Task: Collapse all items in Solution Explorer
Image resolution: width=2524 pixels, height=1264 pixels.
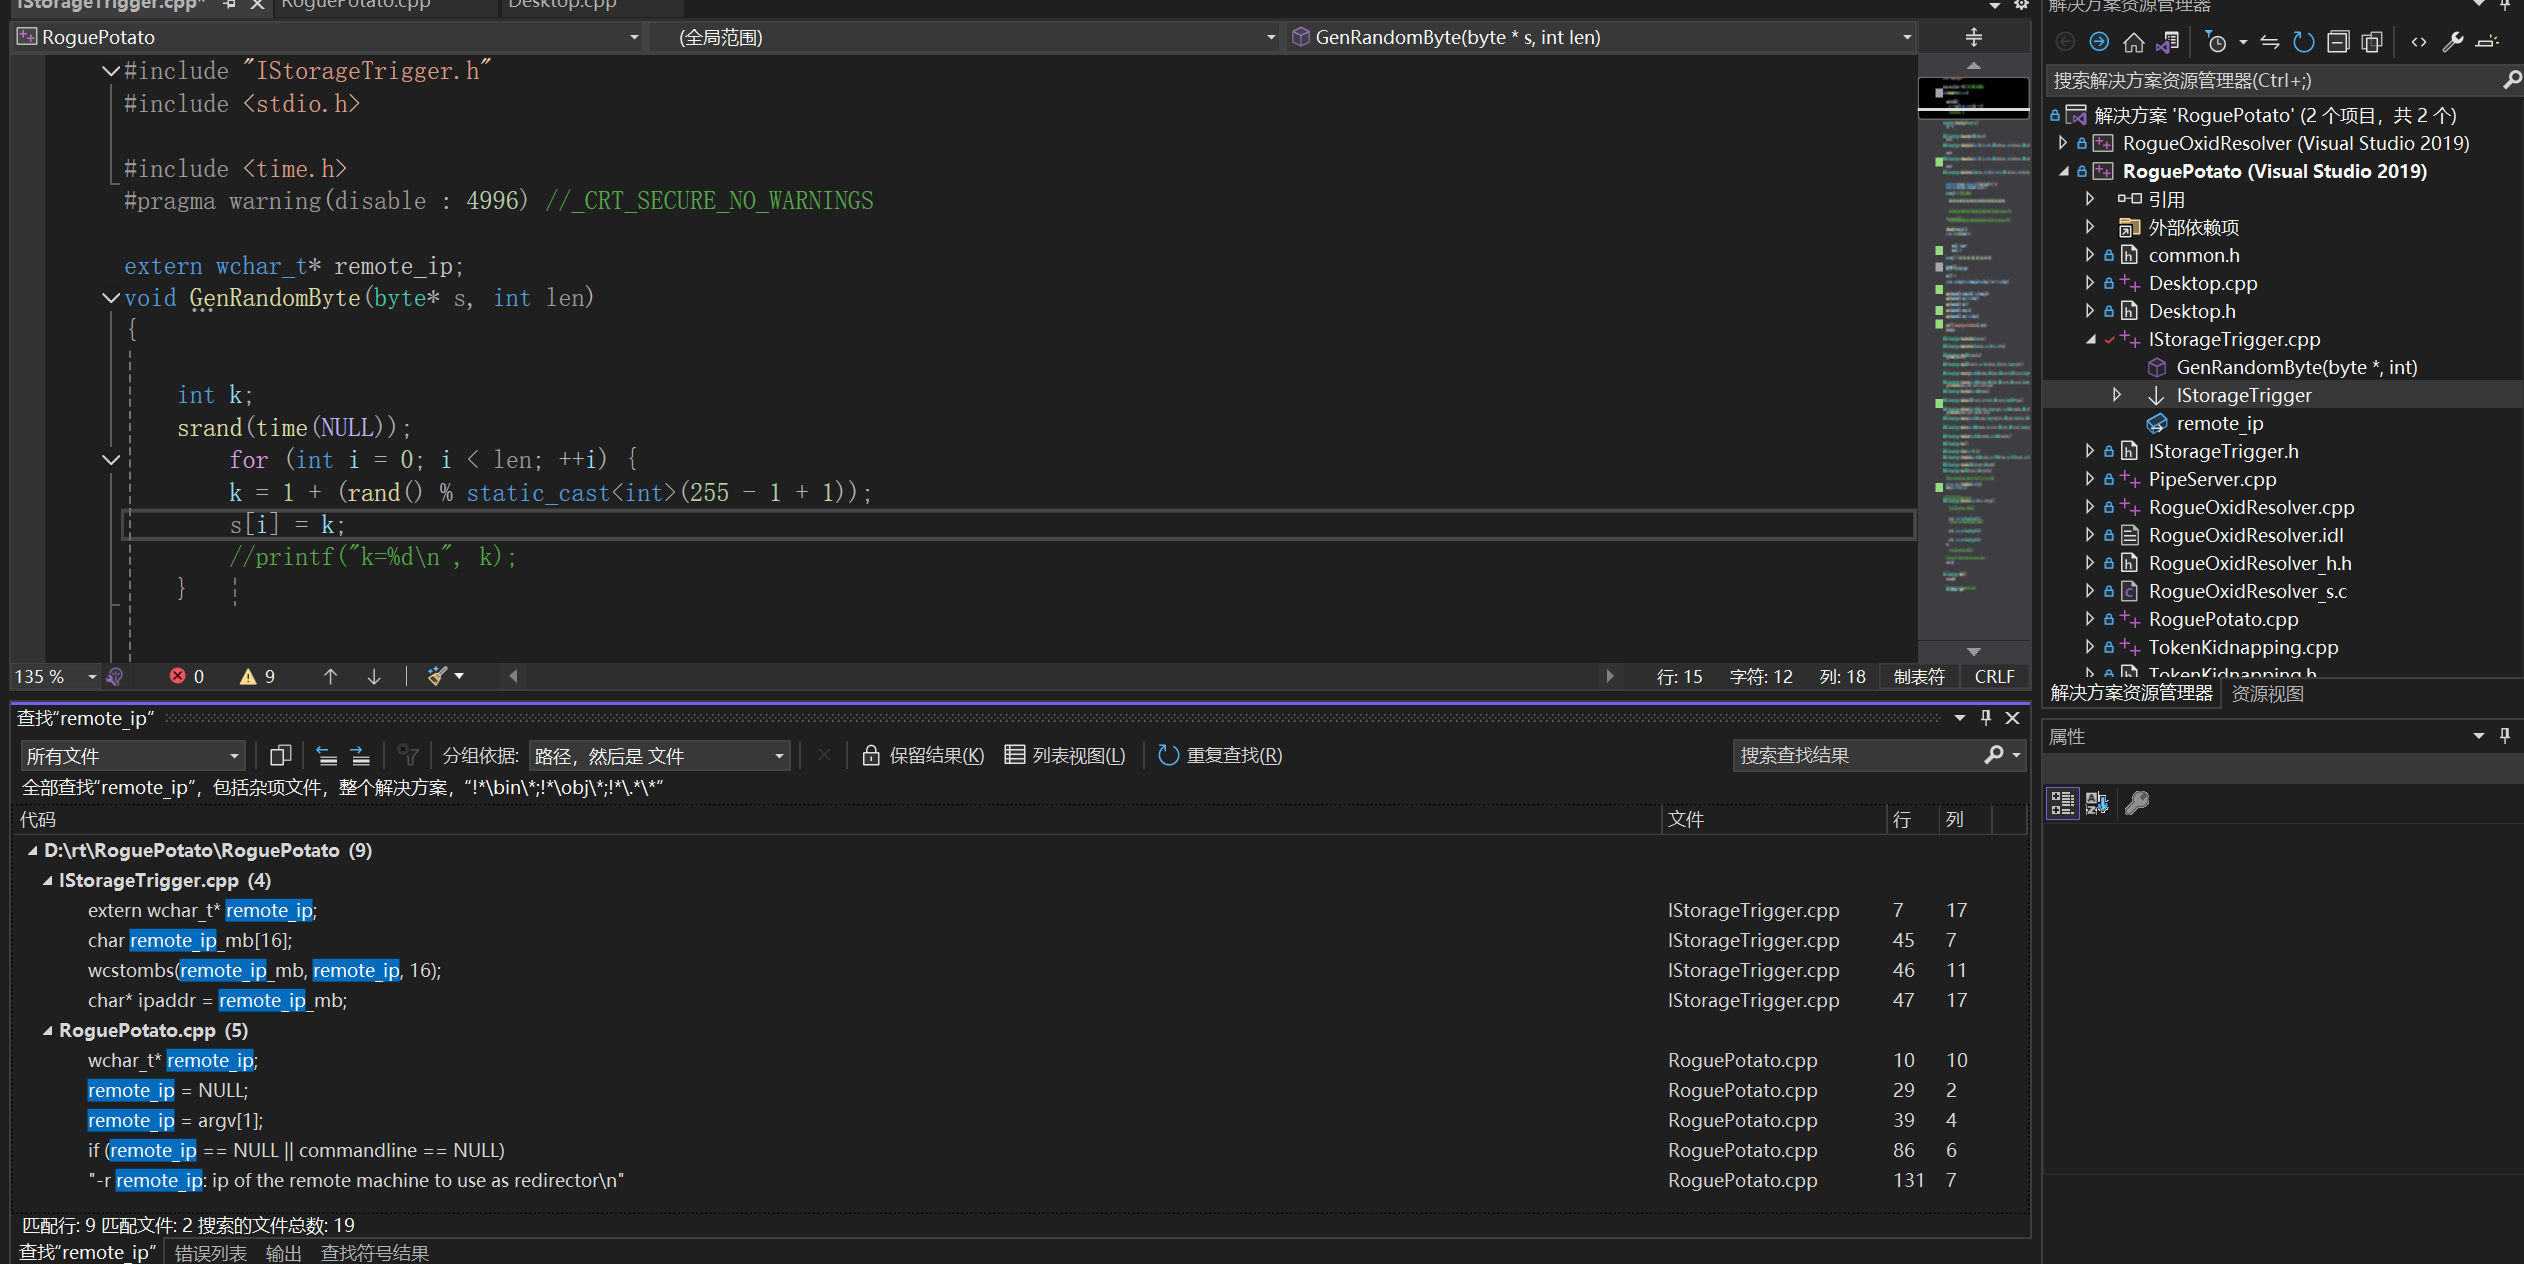Action: pyautogui.click(x=2338, y=42)
